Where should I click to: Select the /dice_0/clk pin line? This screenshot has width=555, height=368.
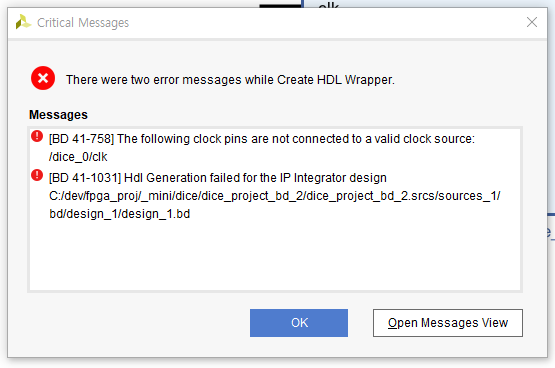[78, 157]
